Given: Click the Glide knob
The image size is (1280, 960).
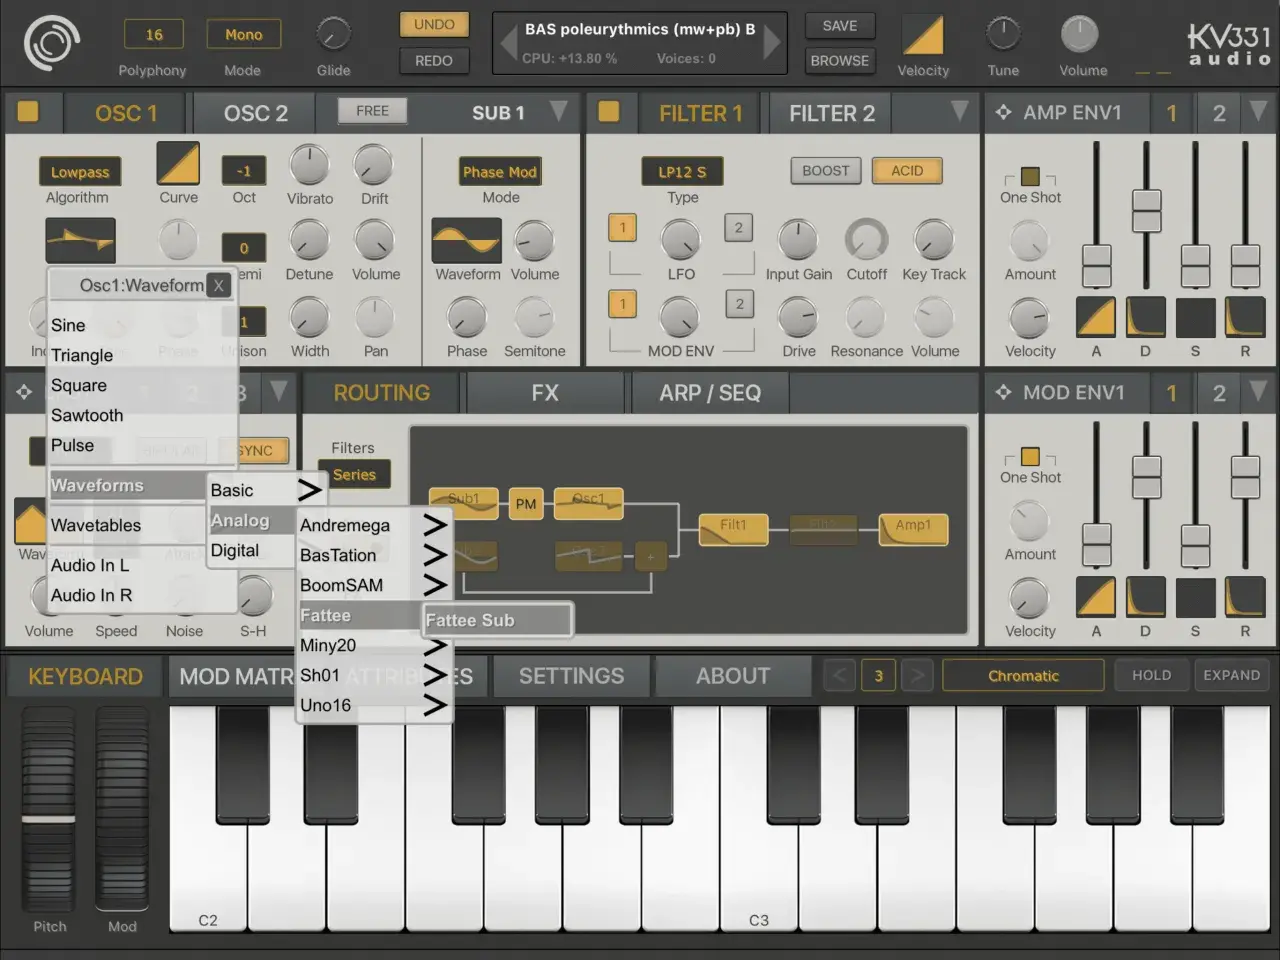Looking at the screenshot, I should point(333,34).
